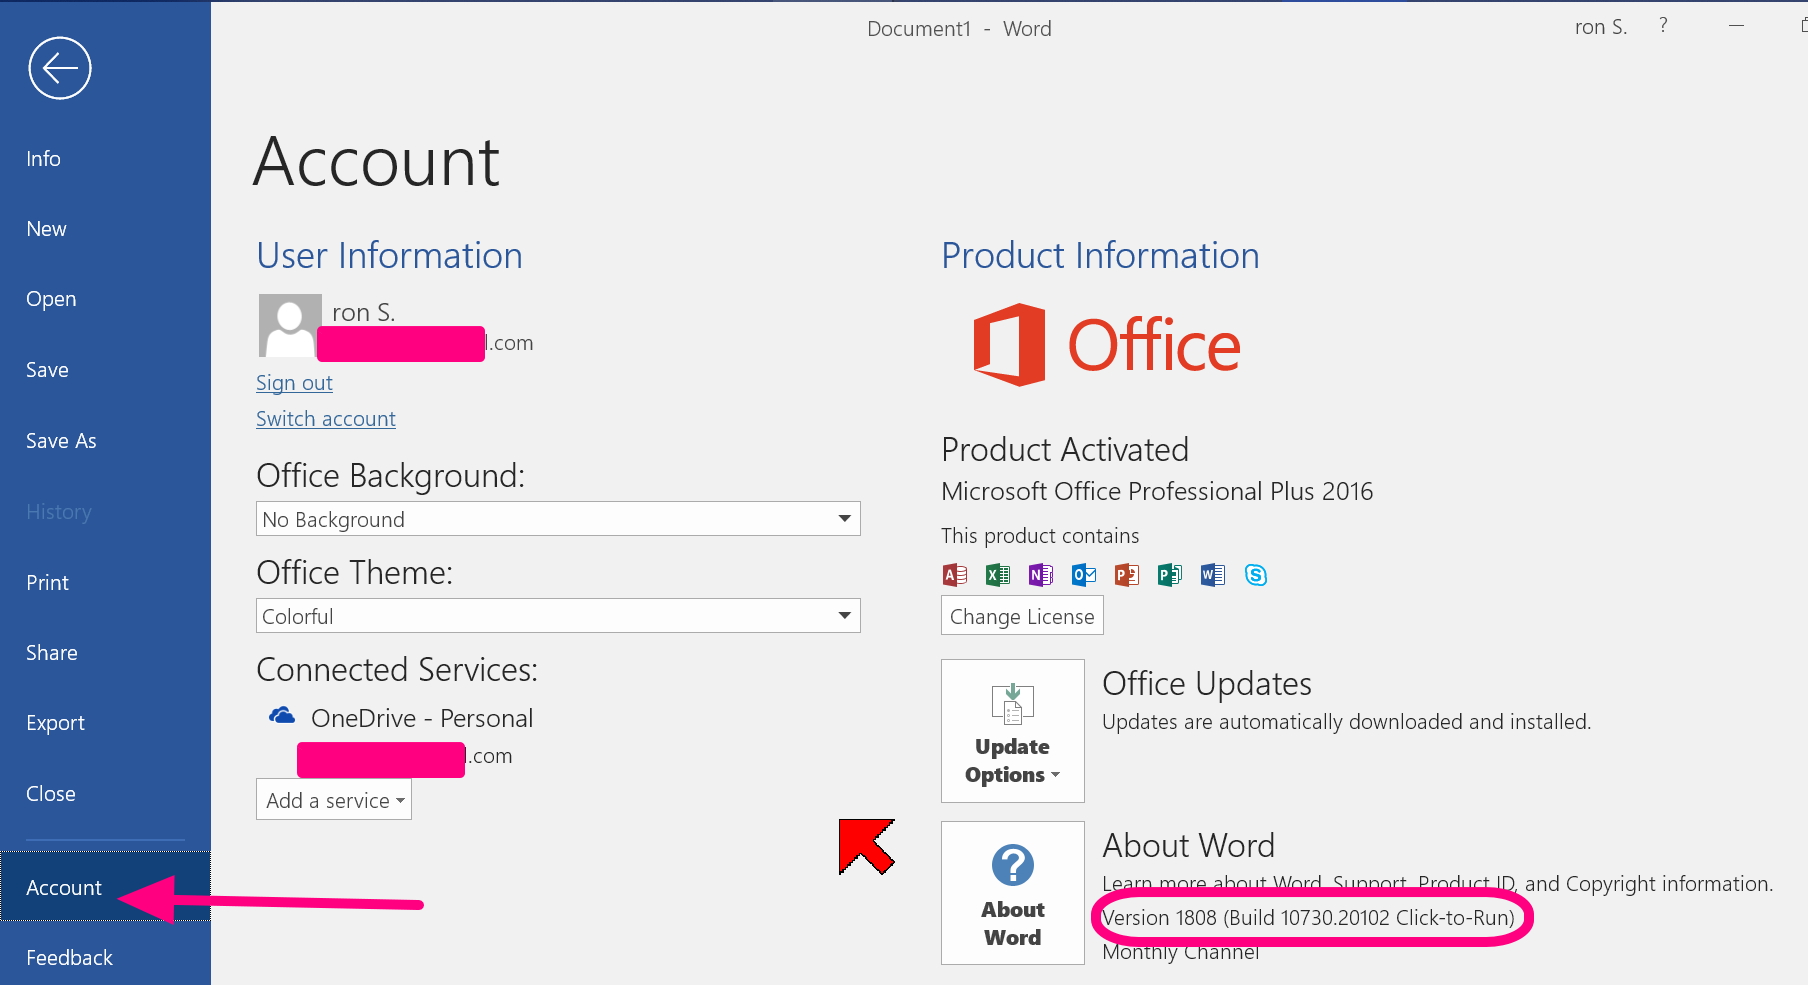
Task: Click the OneNote app icon
Action: pyautogui.click(x=1041, y=575)
